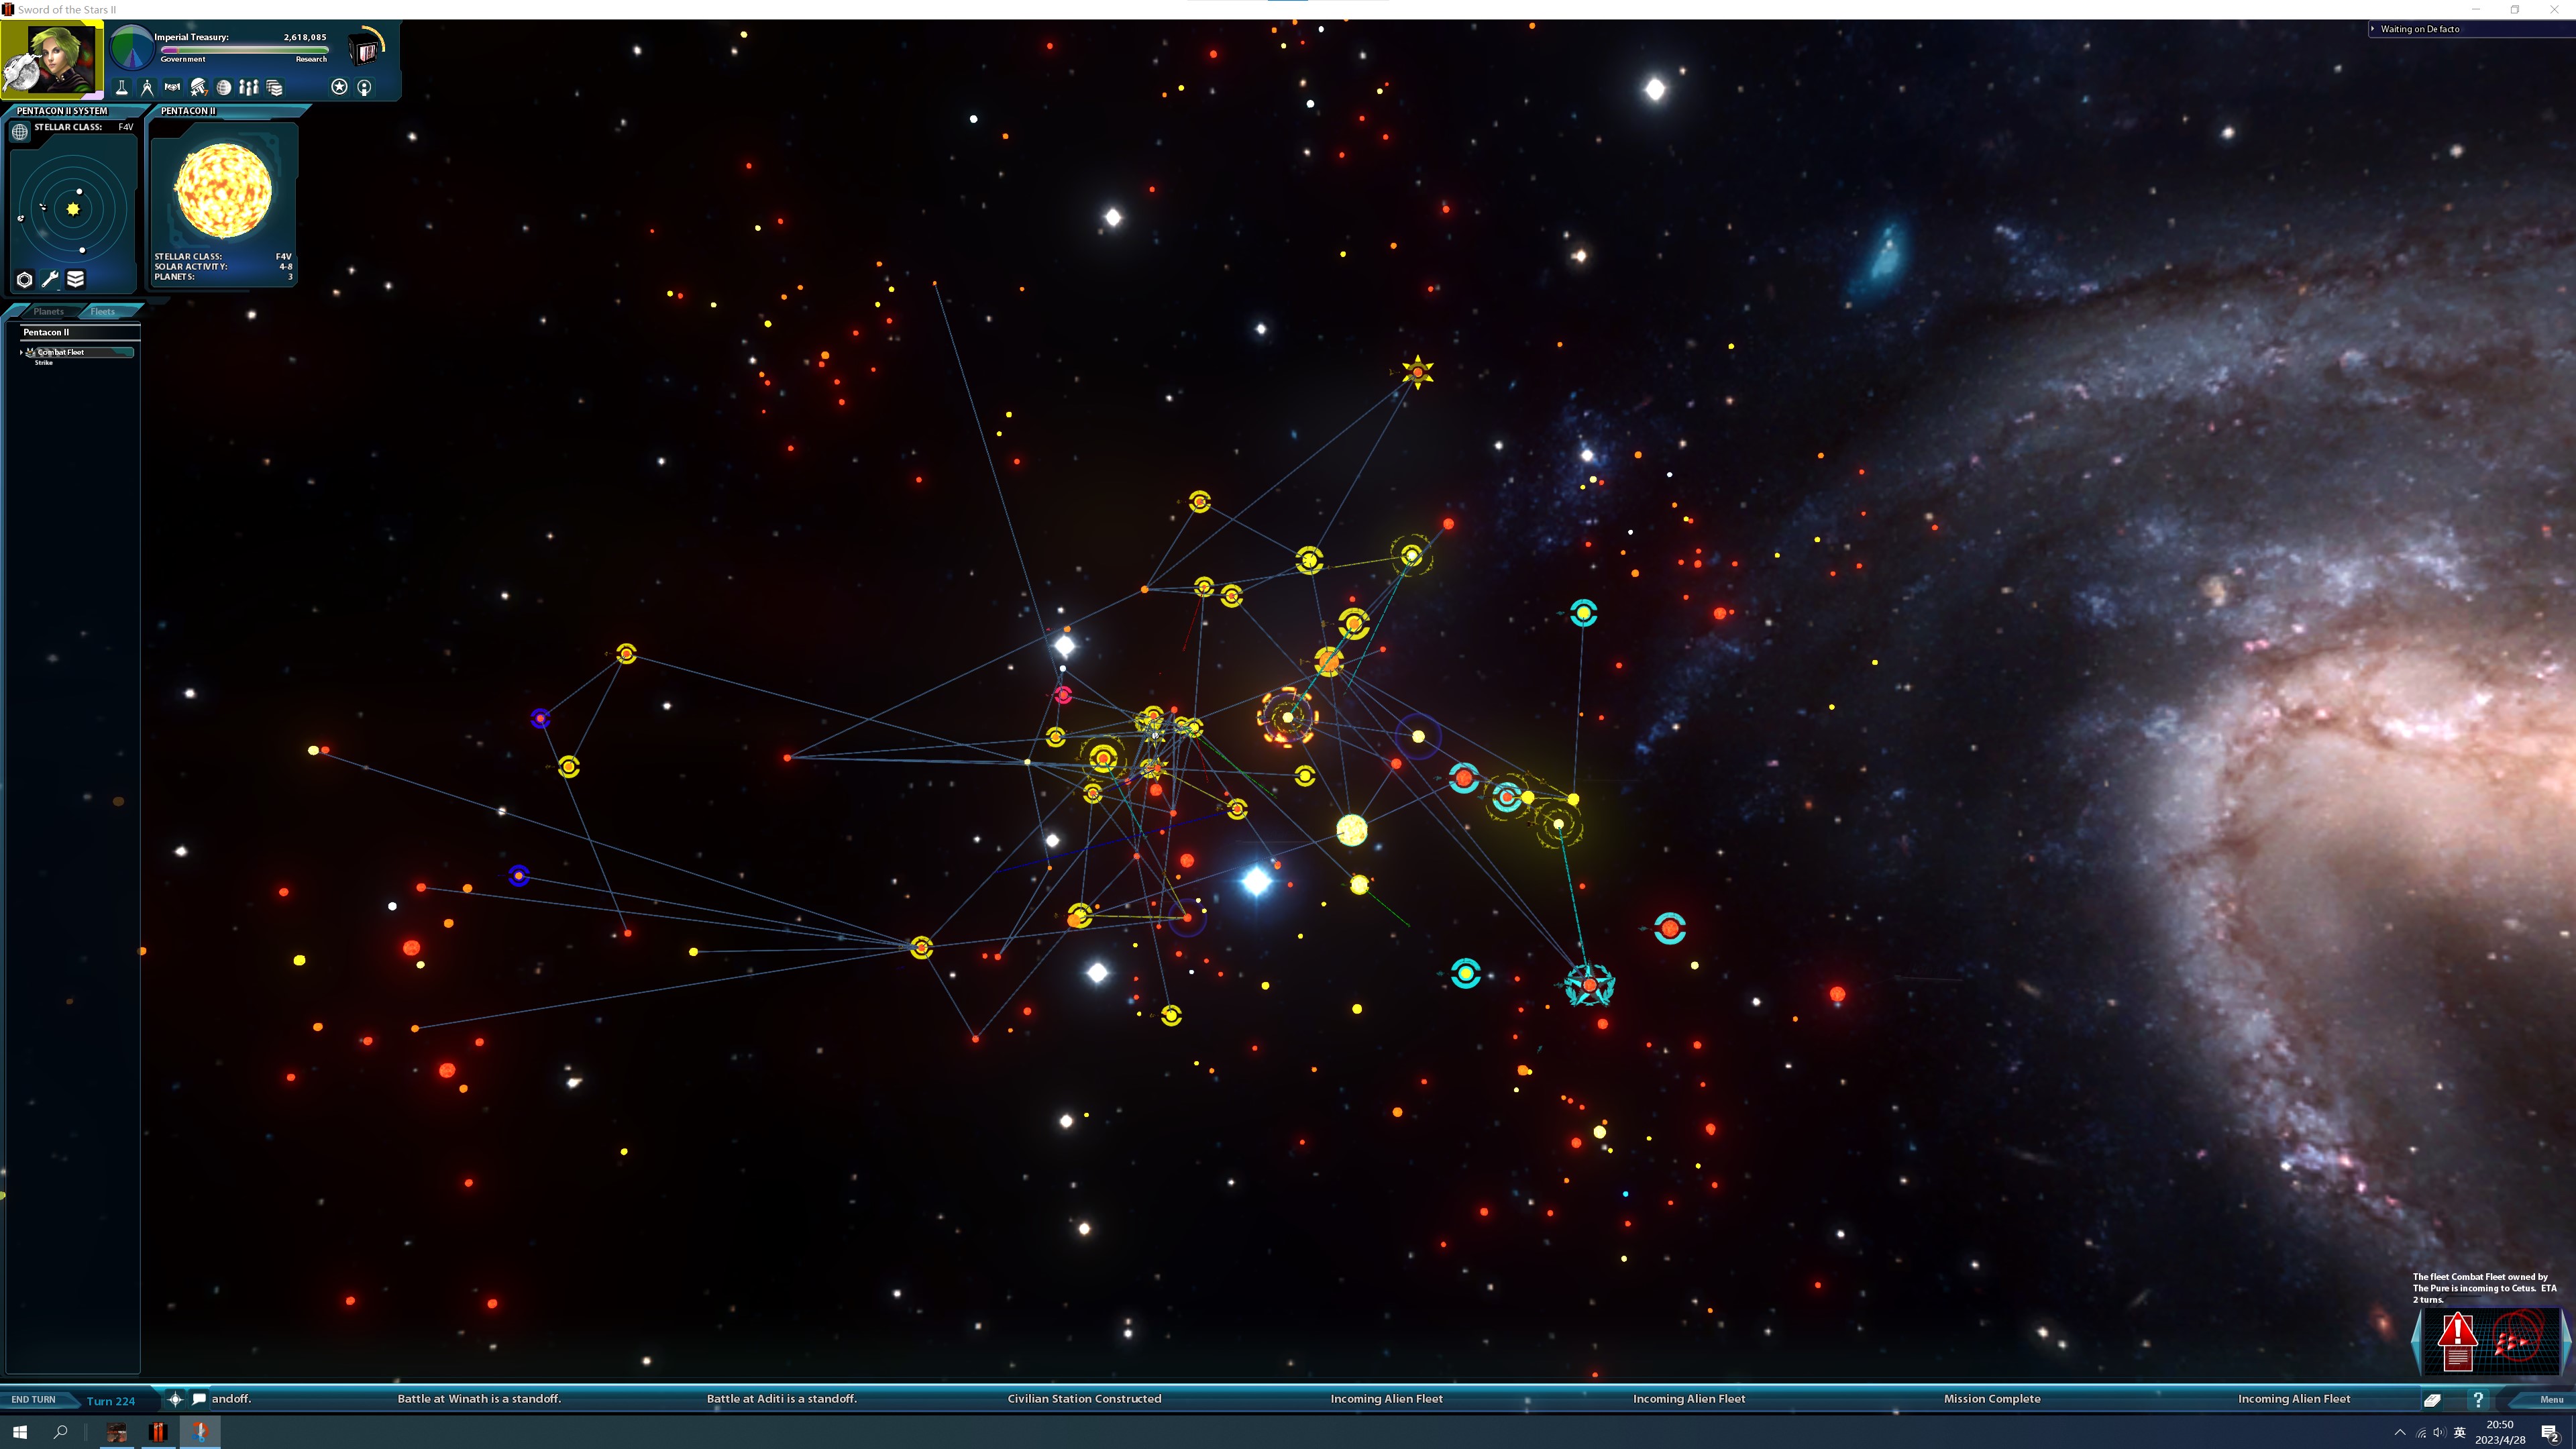Open the empire globe summary icon
The width and height of the screenshot is (2576, 1449).
(224, 87)
